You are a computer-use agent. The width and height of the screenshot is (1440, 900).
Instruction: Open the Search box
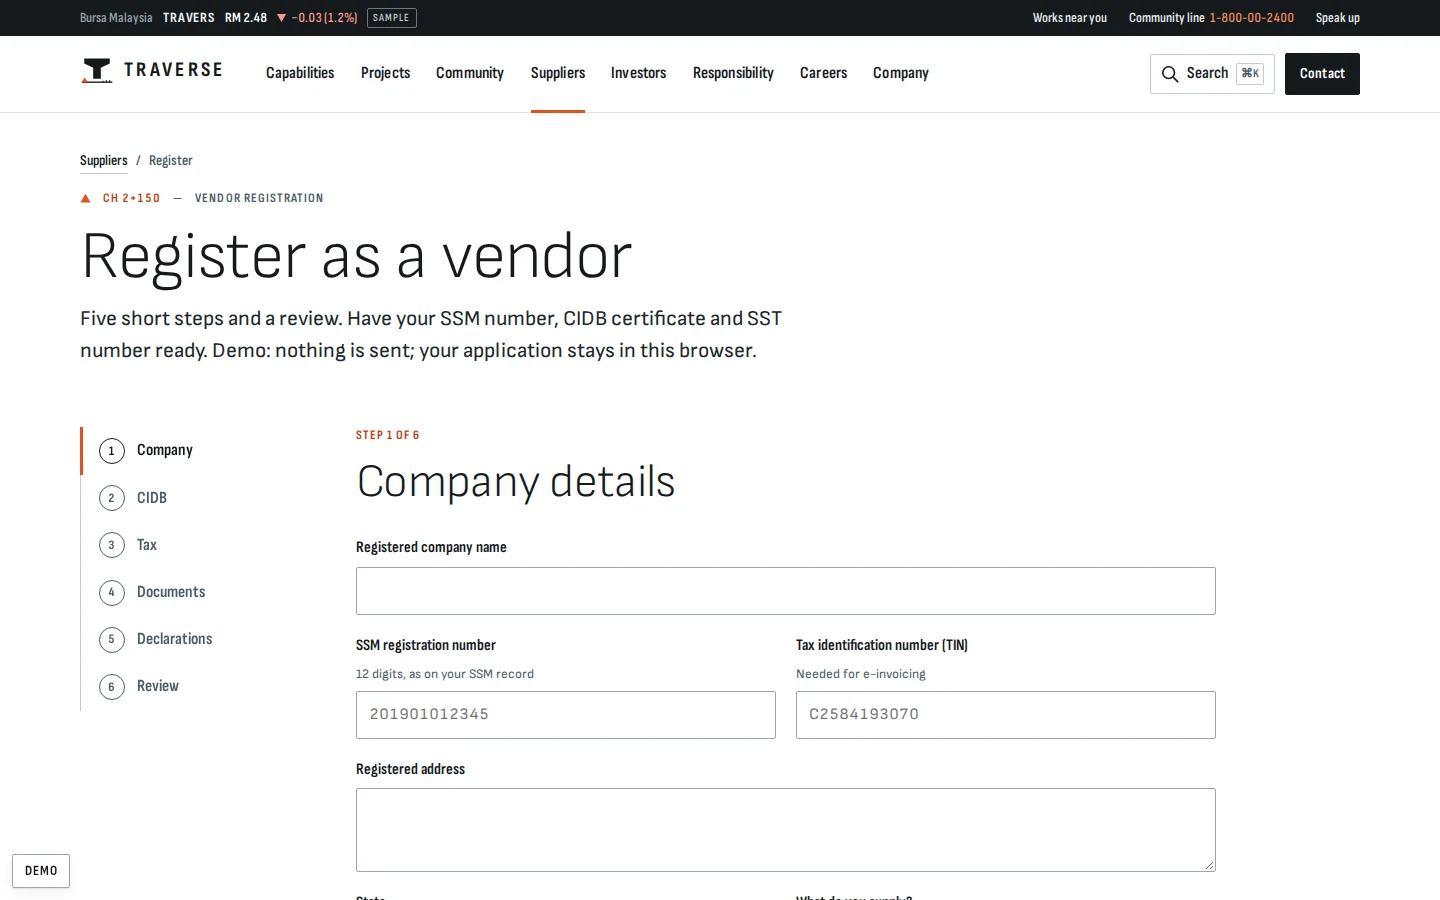(x=1212, y=74)
